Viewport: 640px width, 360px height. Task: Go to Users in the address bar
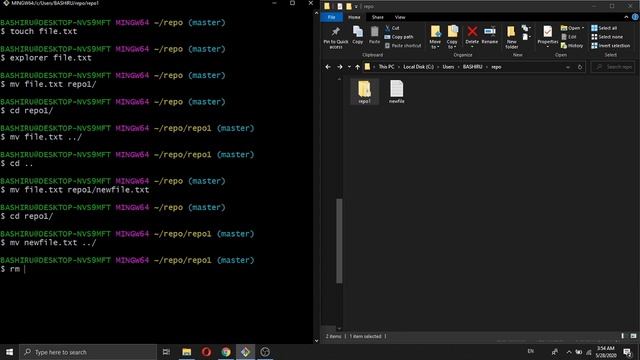coord(448,67)
